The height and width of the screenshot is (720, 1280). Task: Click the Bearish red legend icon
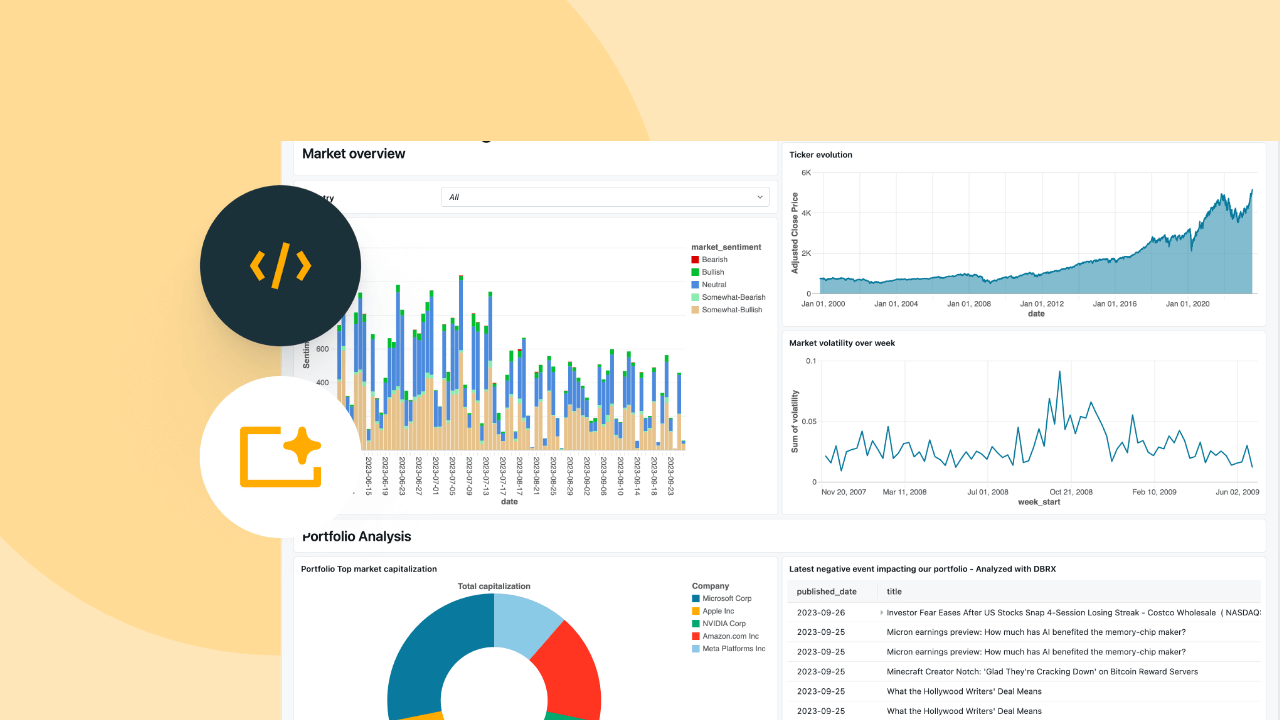pos(695,260)
